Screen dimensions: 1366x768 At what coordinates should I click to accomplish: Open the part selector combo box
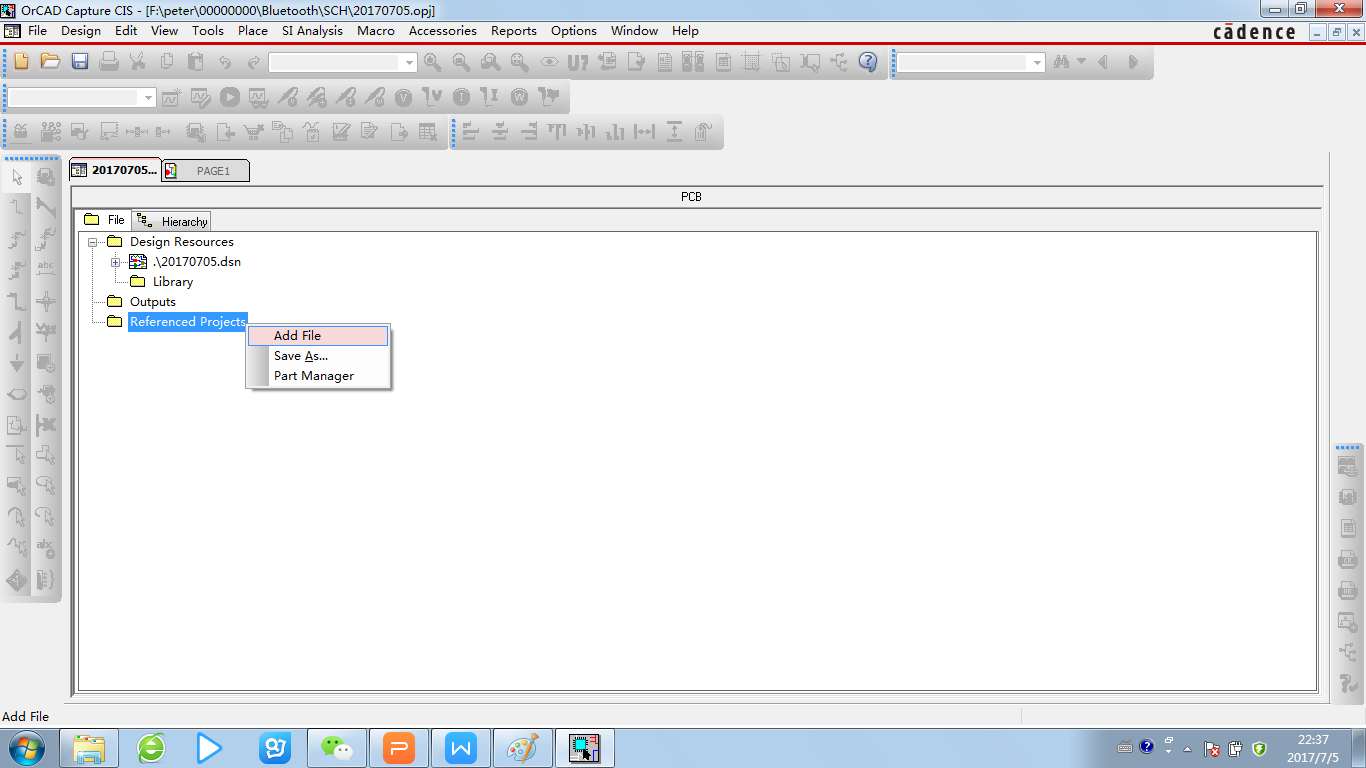pos(343,62)
